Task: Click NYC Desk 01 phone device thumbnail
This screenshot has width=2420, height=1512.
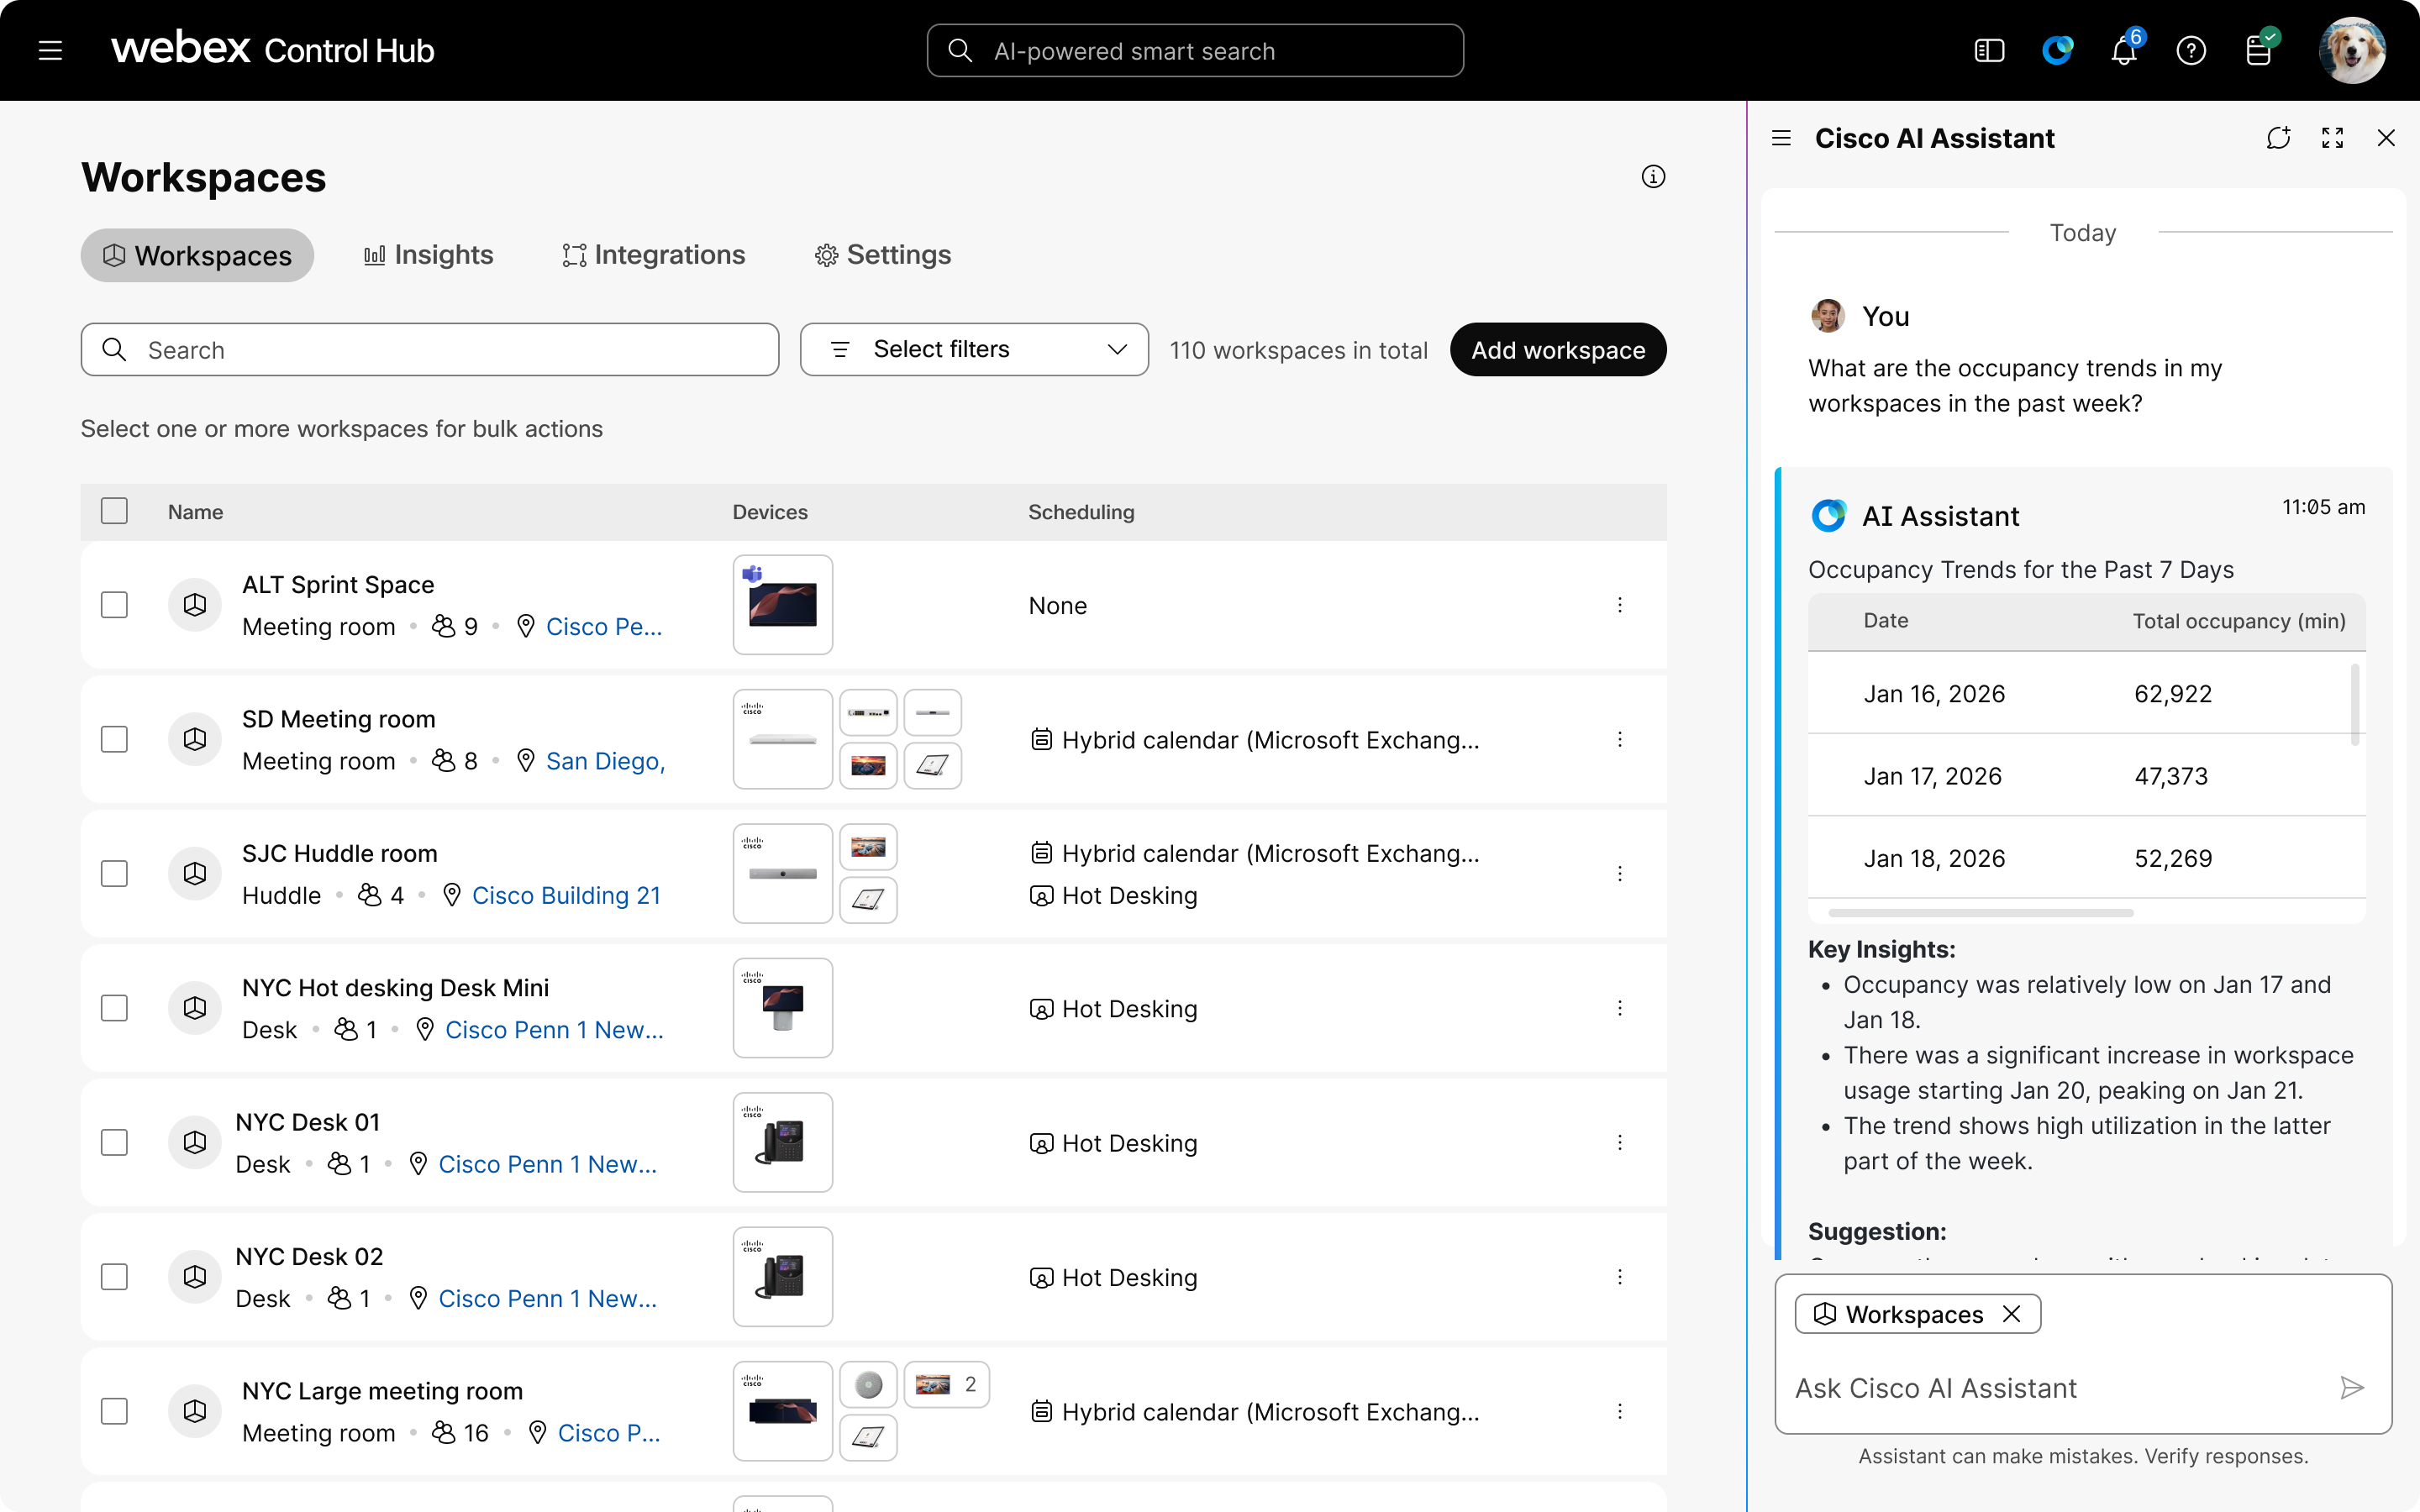Action: [783, 1142]
